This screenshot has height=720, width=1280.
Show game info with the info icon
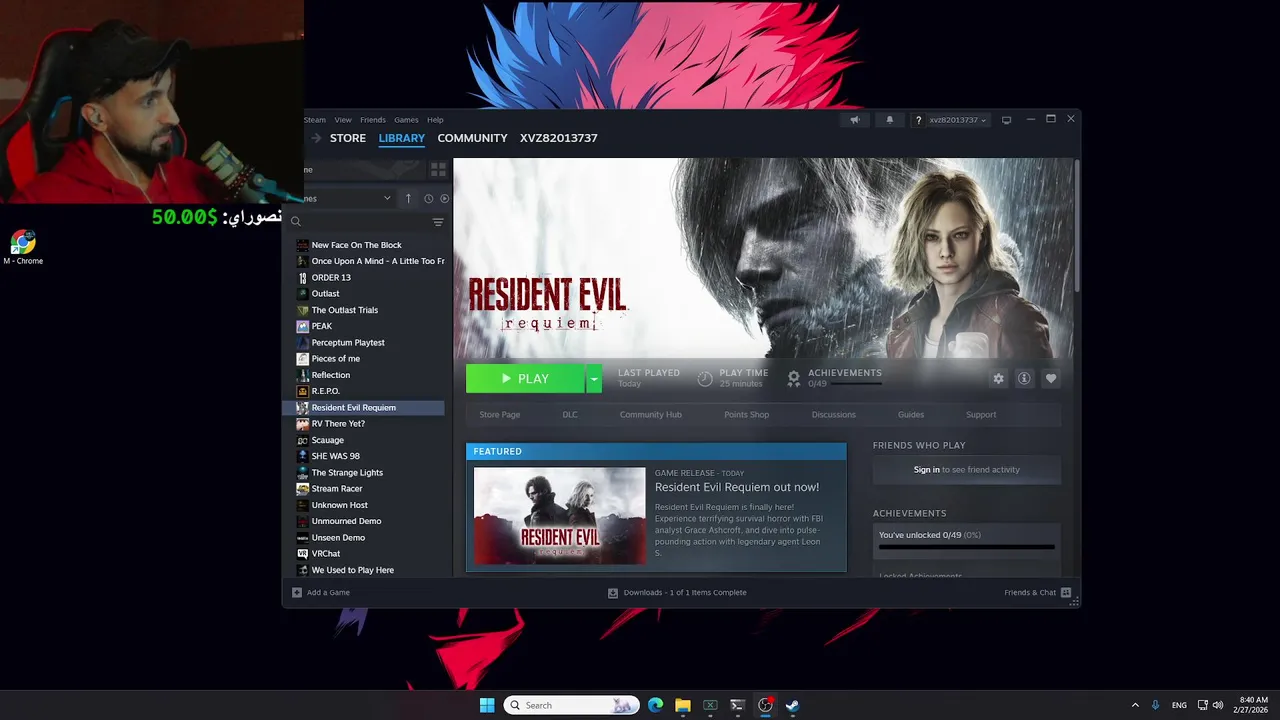pos(1024,378)
